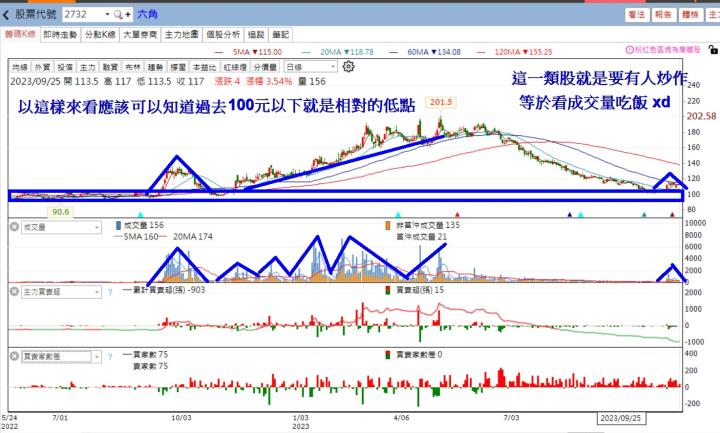The width and height of the screenshot is (720, 433).
Task: Toggle the 本益比 overlay
Action: 204,67
